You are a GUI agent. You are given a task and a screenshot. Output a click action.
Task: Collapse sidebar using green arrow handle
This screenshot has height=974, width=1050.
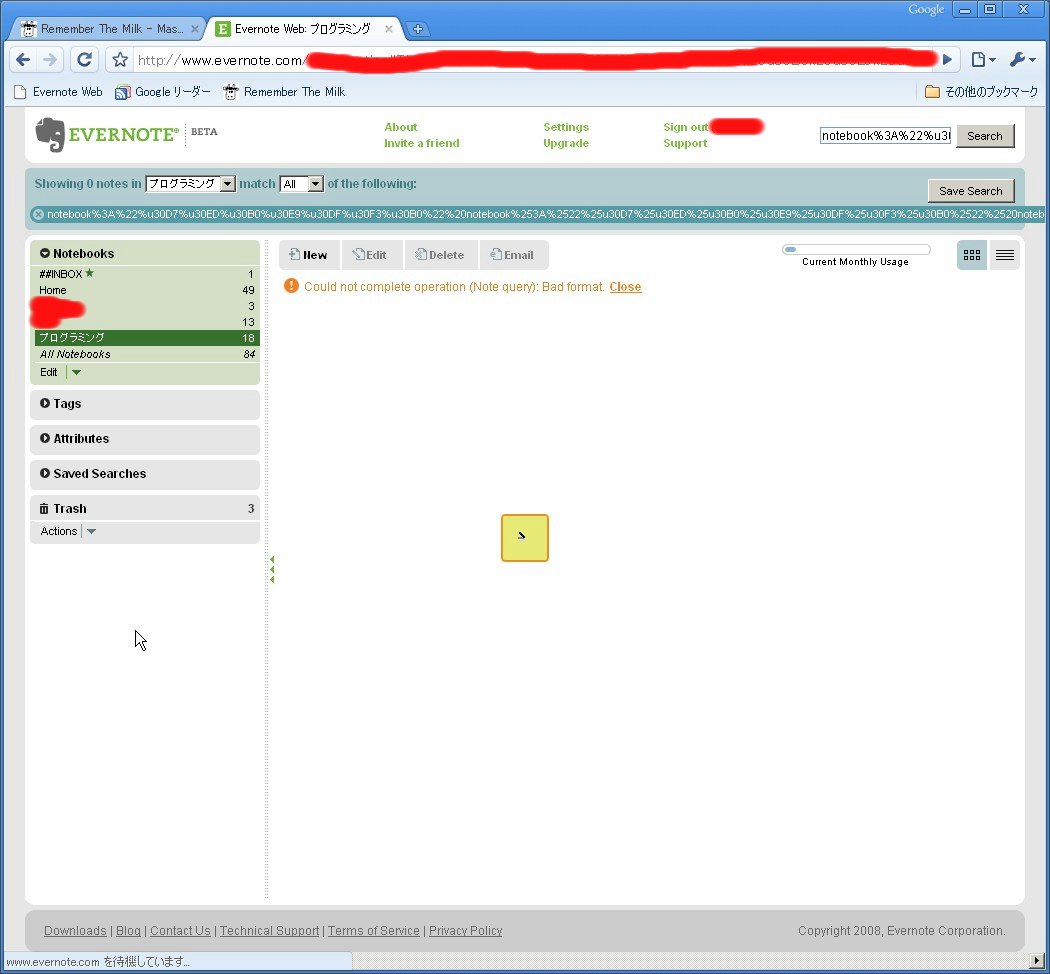coord(272,569)
